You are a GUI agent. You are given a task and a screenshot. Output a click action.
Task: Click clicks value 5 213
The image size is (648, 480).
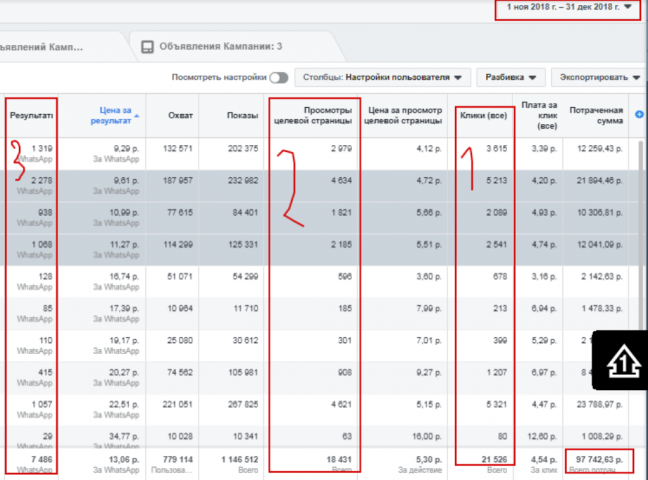click(x=496, y=181)
